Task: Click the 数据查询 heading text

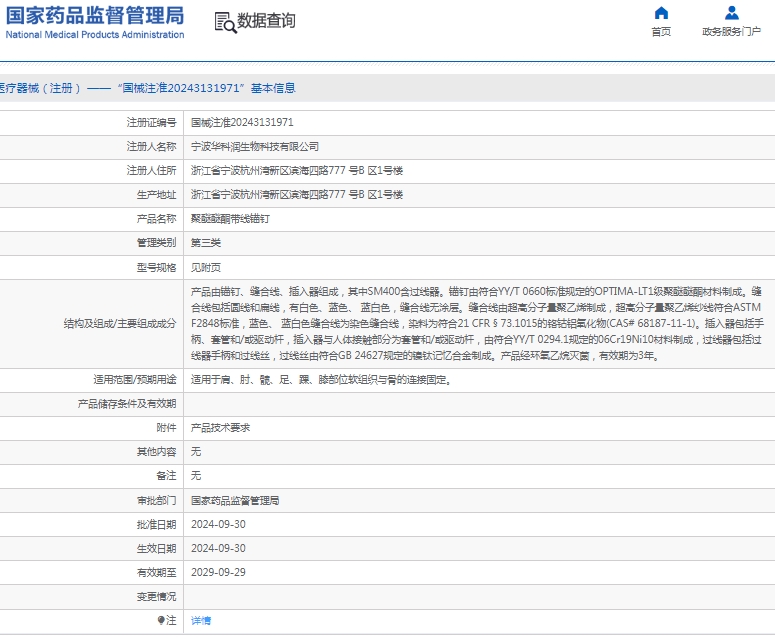Action: (x=266, y=21)
